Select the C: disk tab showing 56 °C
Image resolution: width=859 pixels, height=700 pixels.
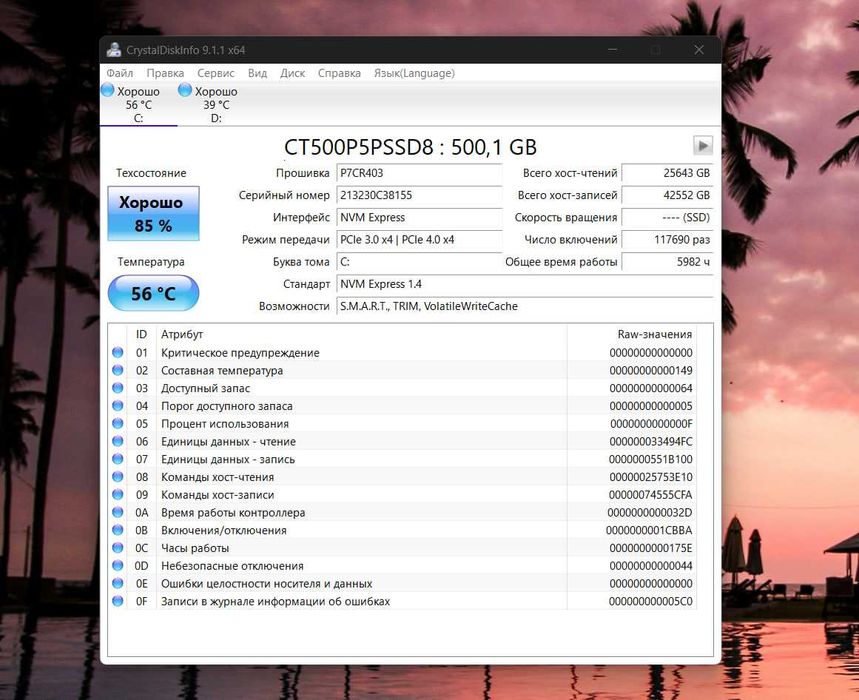pyautogui.click(x=138, y=104)
